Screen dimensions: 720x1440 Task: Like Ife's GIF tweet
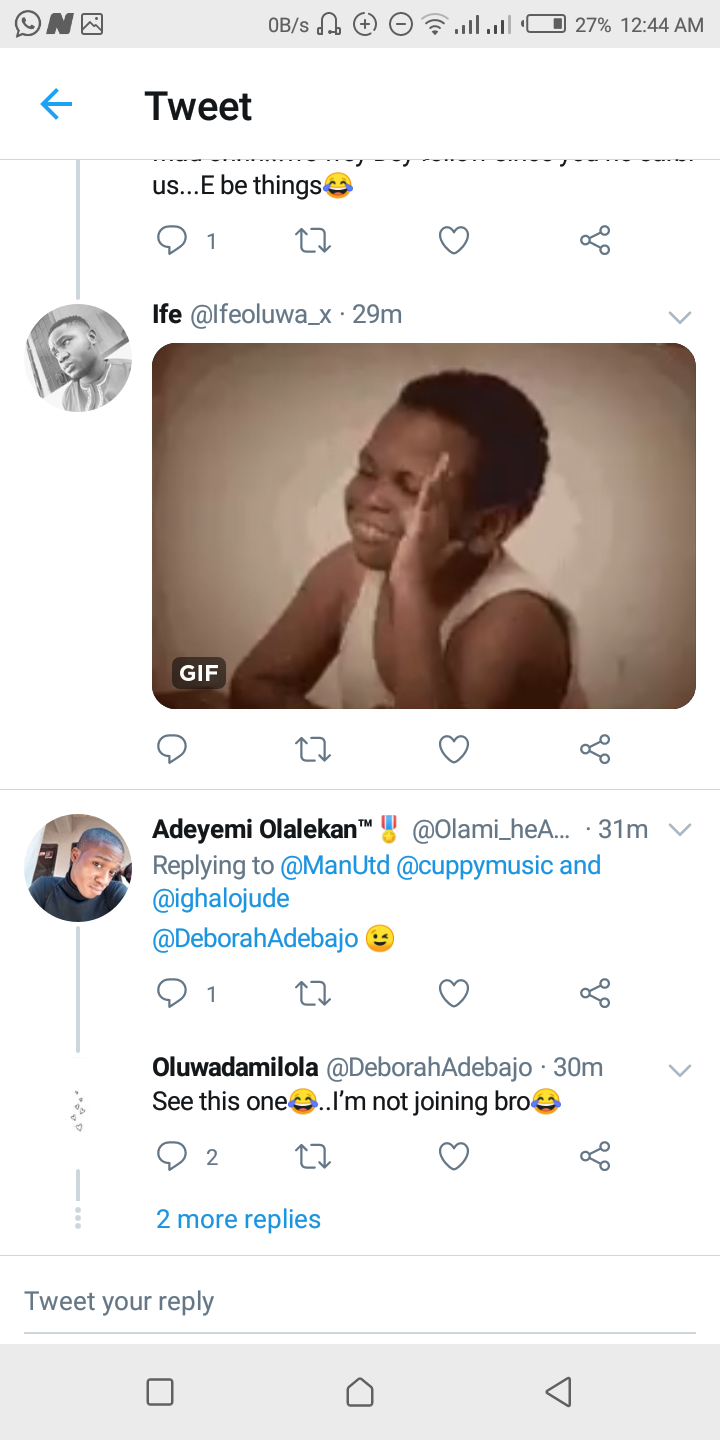(x=454, y=749)
